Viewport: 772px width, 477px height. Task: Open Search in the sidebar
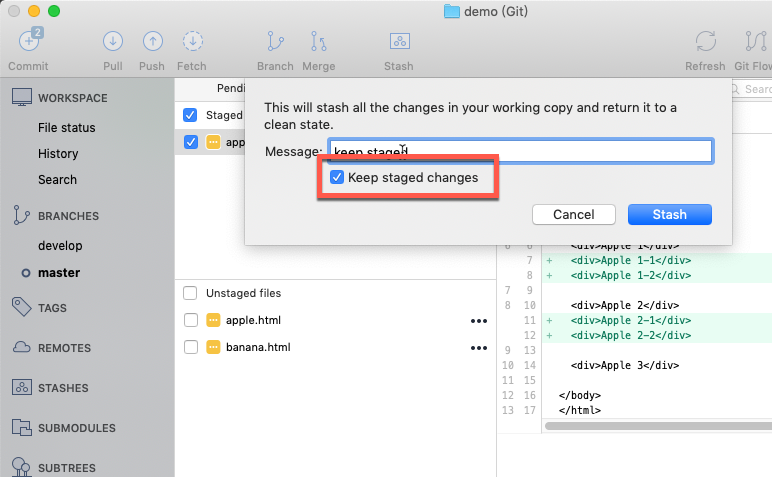pyautogui.click(x=57, y=180)
